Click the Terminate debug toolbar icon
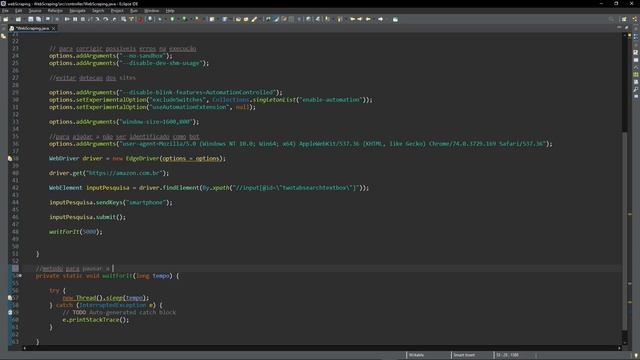 pyautogui.click(x=82, y=19)
